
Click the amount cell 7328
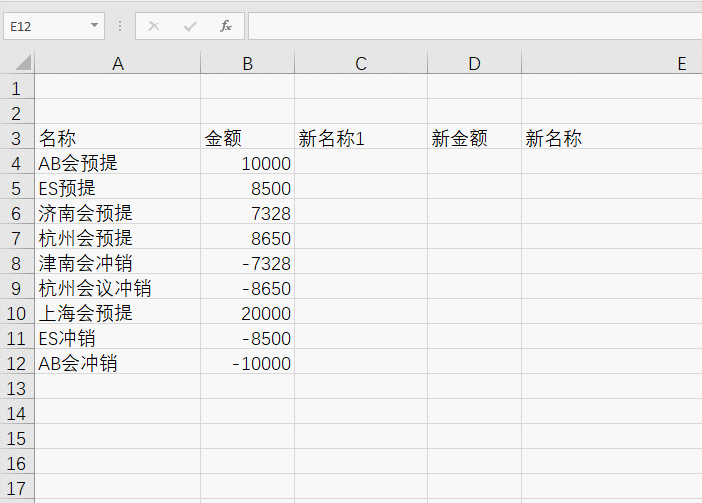(x=248, y=213)
